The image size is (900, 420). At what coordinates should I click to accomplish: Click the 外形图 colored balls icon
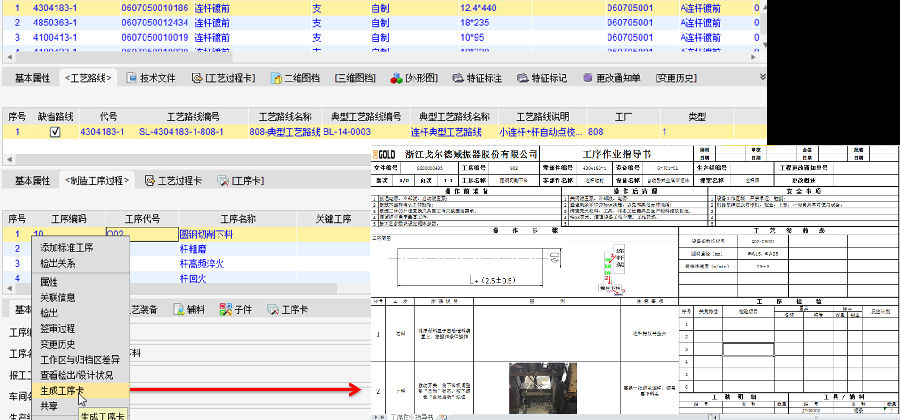click(395, 78)
